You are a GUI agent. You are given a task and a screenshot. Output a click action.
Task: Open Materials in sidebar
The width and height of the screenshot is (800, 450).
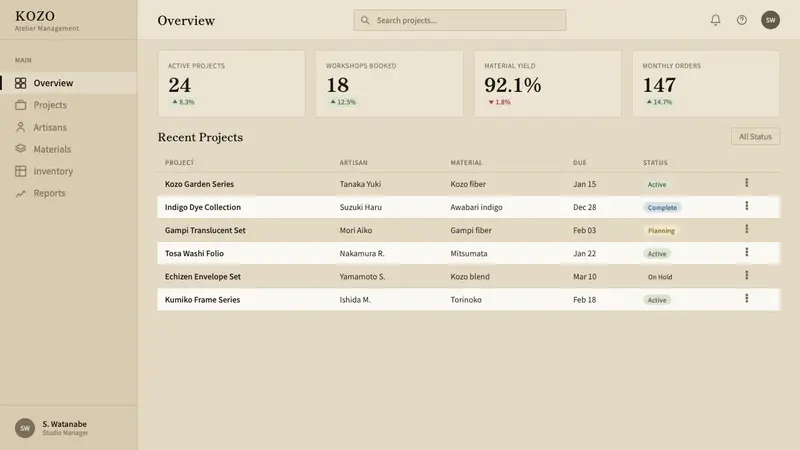pyautogui.click(x=68, y=149)
